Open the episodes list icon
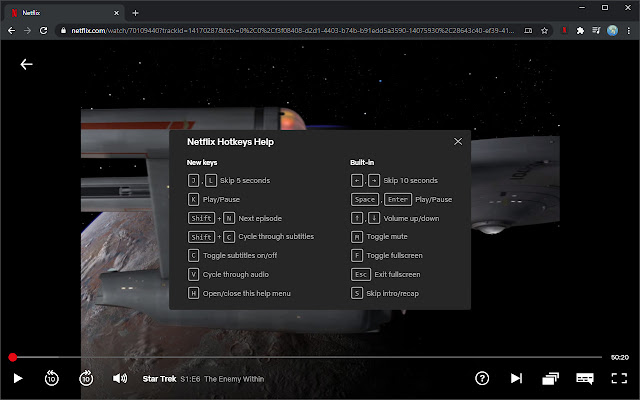Viewport: 640px width, 400px height. tap(550, 379)
